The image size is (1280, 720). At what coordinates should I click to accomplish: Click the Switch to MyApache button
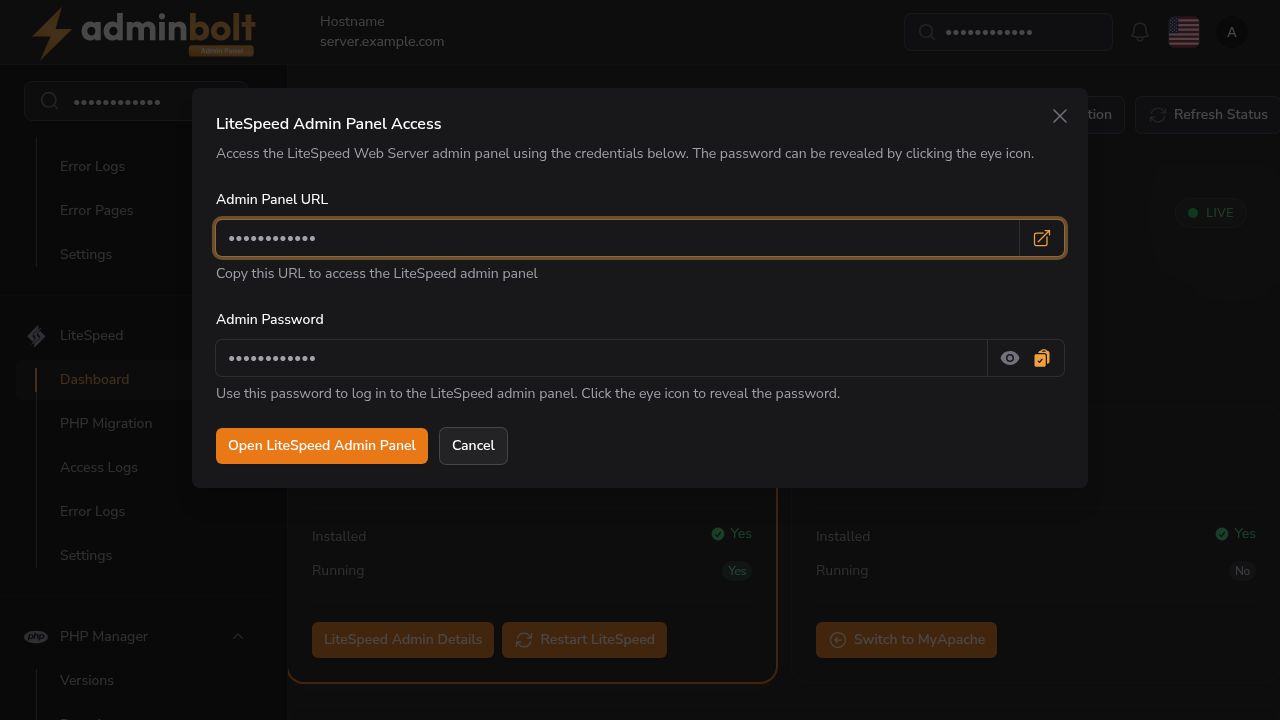tap(906, 639)
